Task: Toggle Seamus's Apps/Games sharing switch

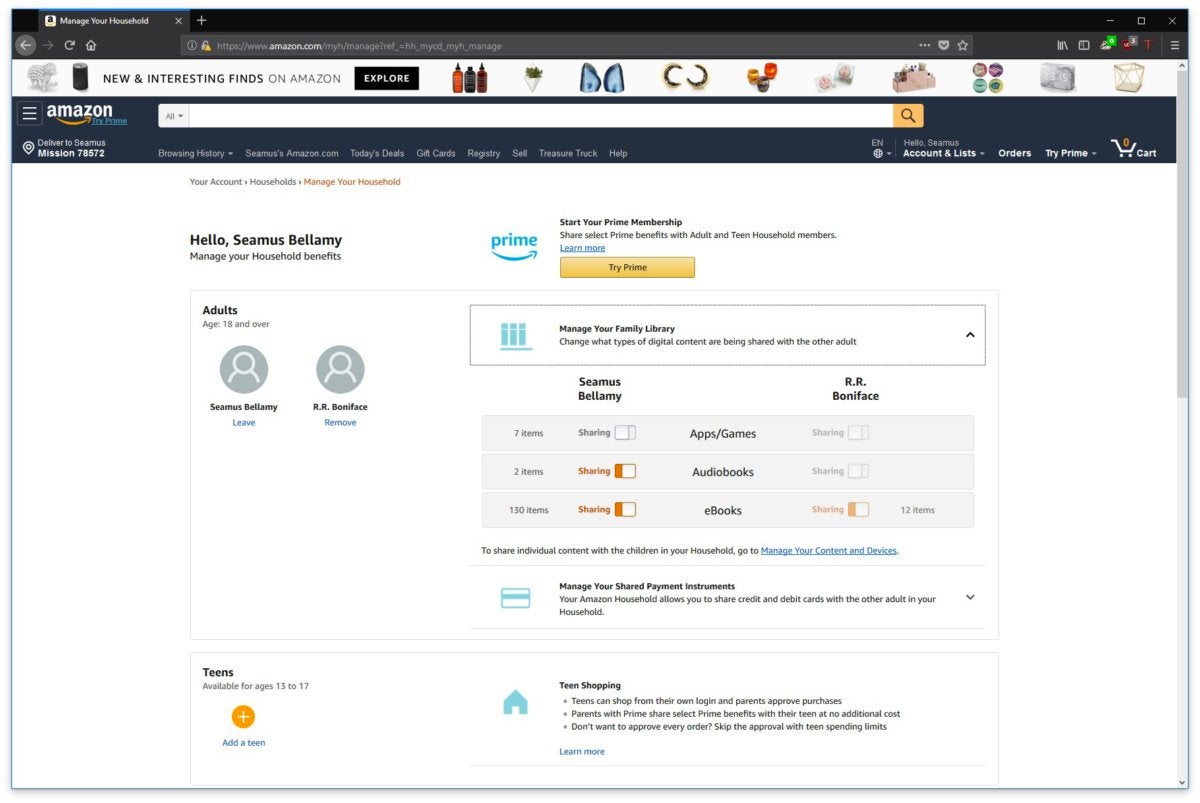Action: [625, 433]
